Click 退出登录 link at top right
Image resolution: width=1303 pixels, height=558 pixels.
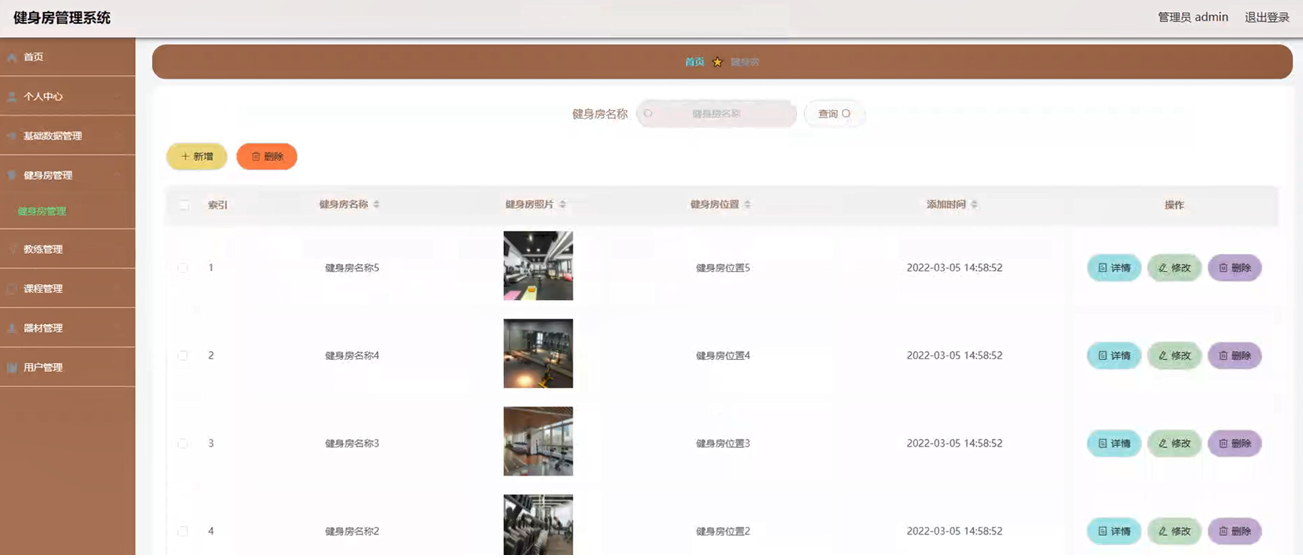tap(1266, 18)
